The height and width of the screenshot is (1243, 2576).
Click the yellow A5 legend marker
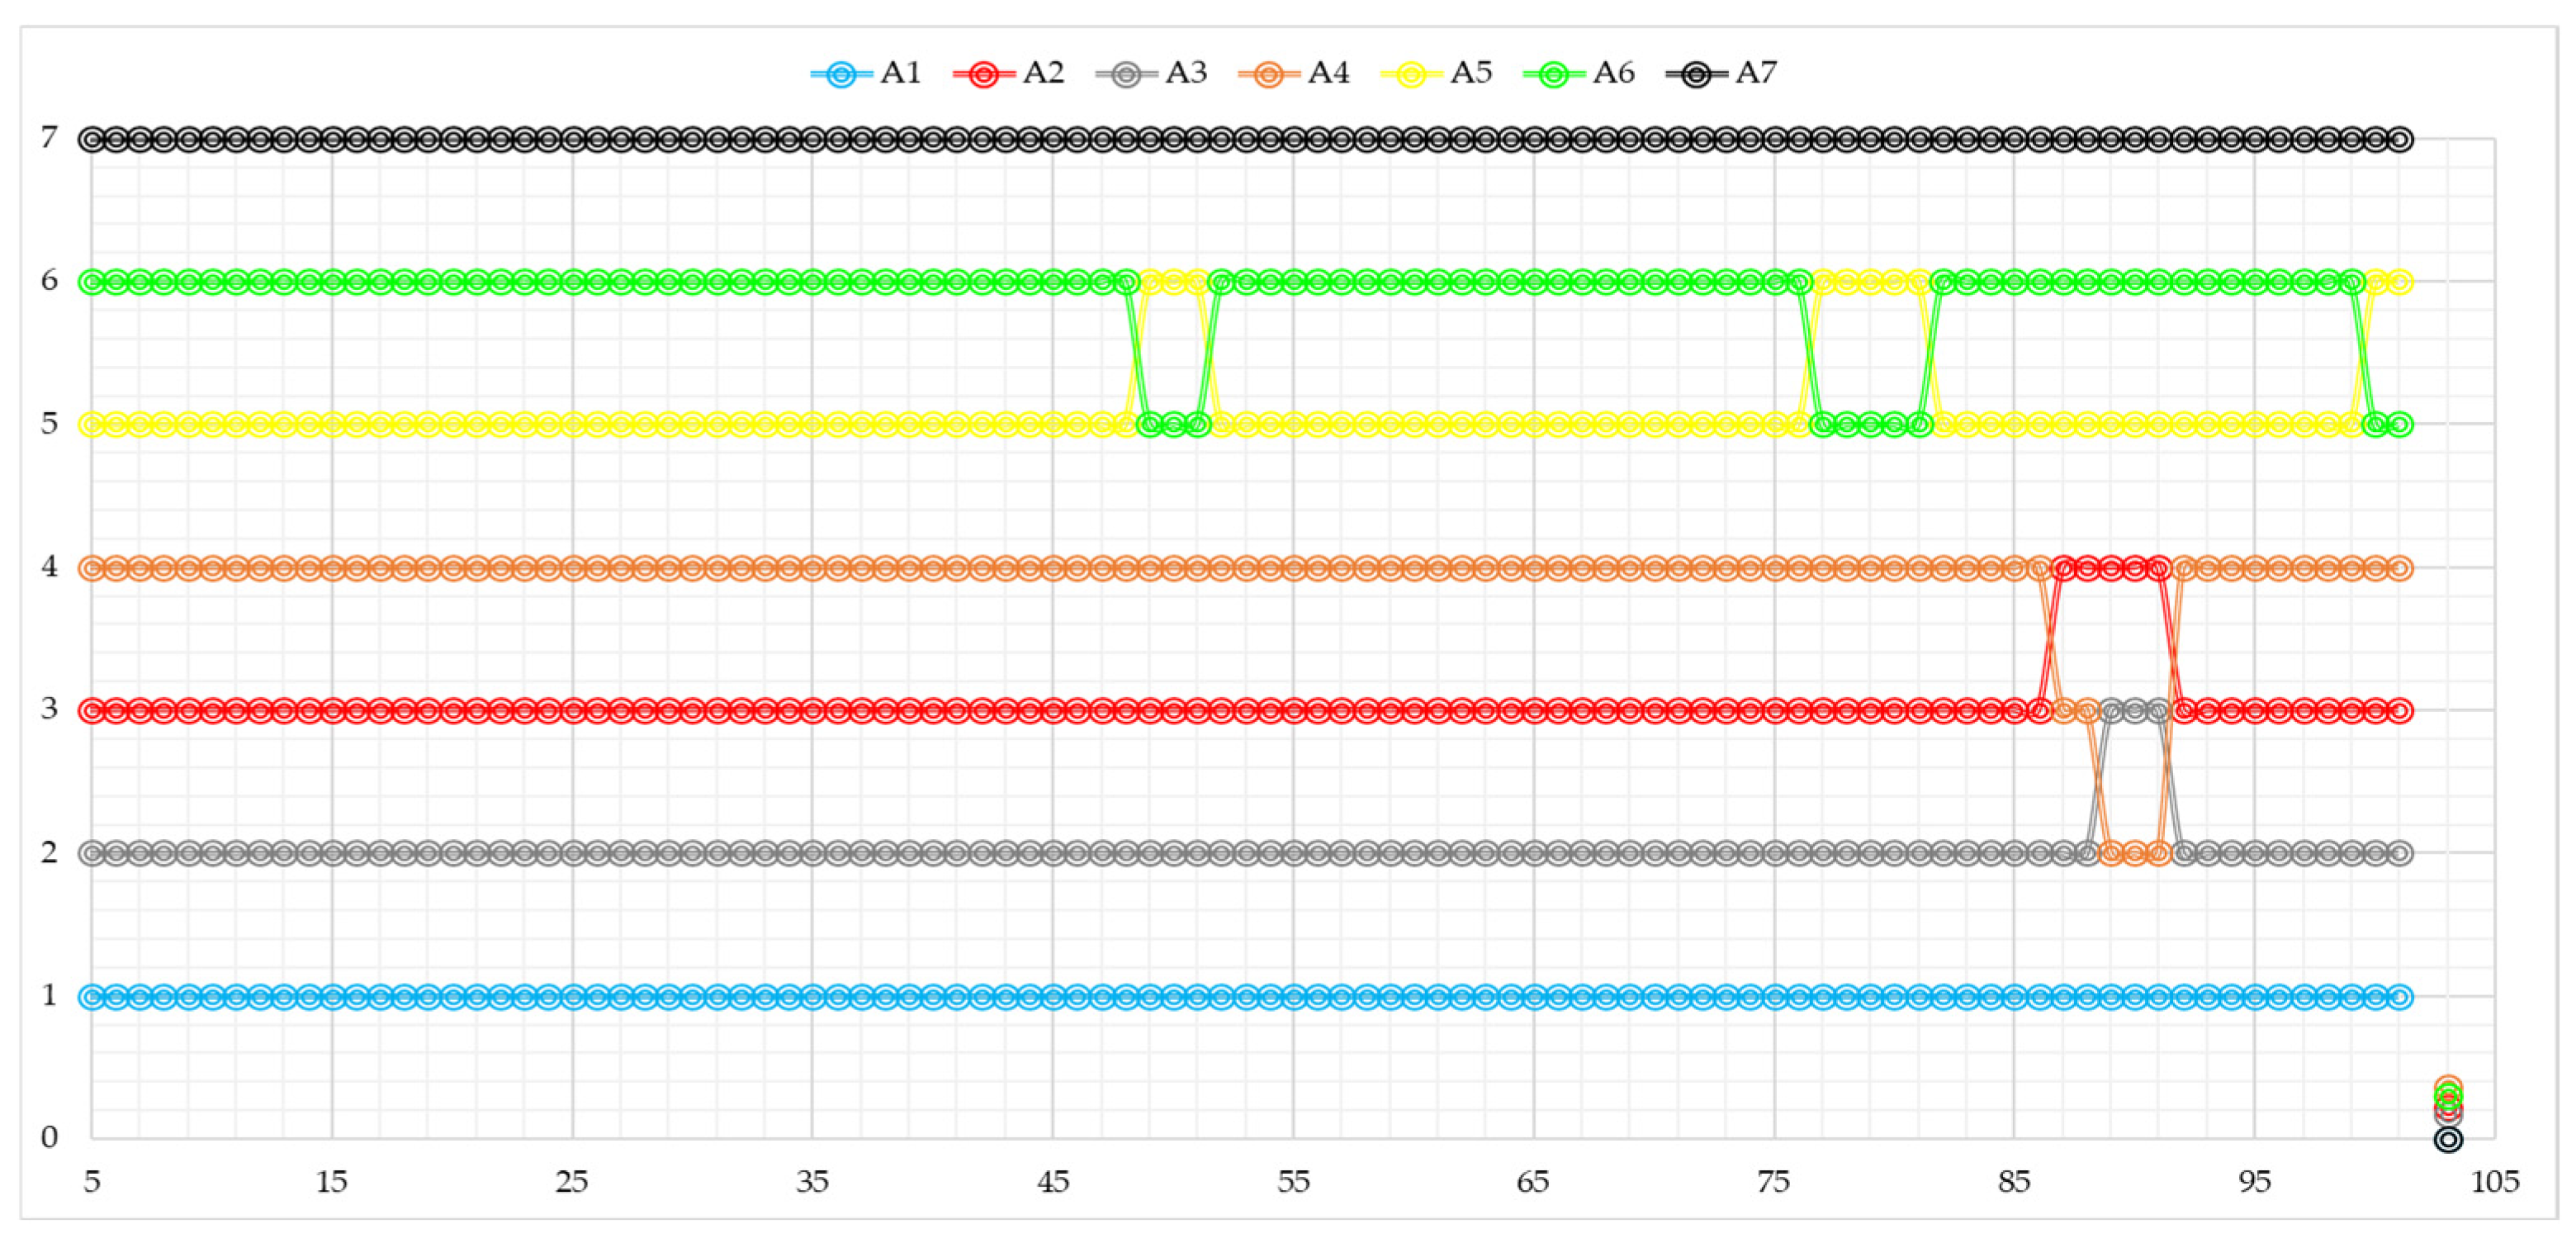coord(1411,75)
